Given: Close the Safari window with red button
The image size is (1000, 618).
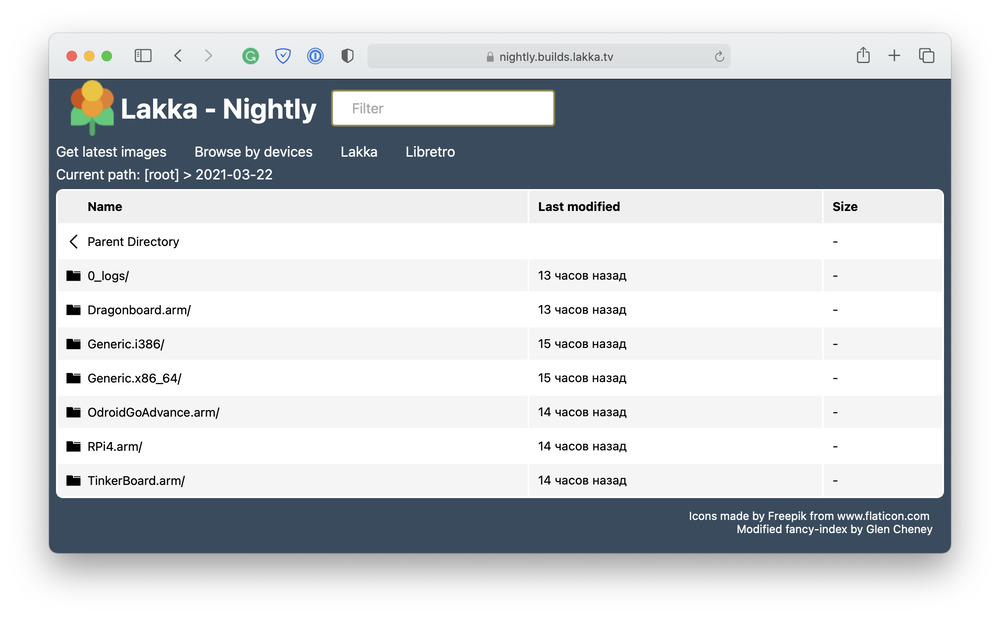Looking at the screenshot, I should click(x=72, y=56).
